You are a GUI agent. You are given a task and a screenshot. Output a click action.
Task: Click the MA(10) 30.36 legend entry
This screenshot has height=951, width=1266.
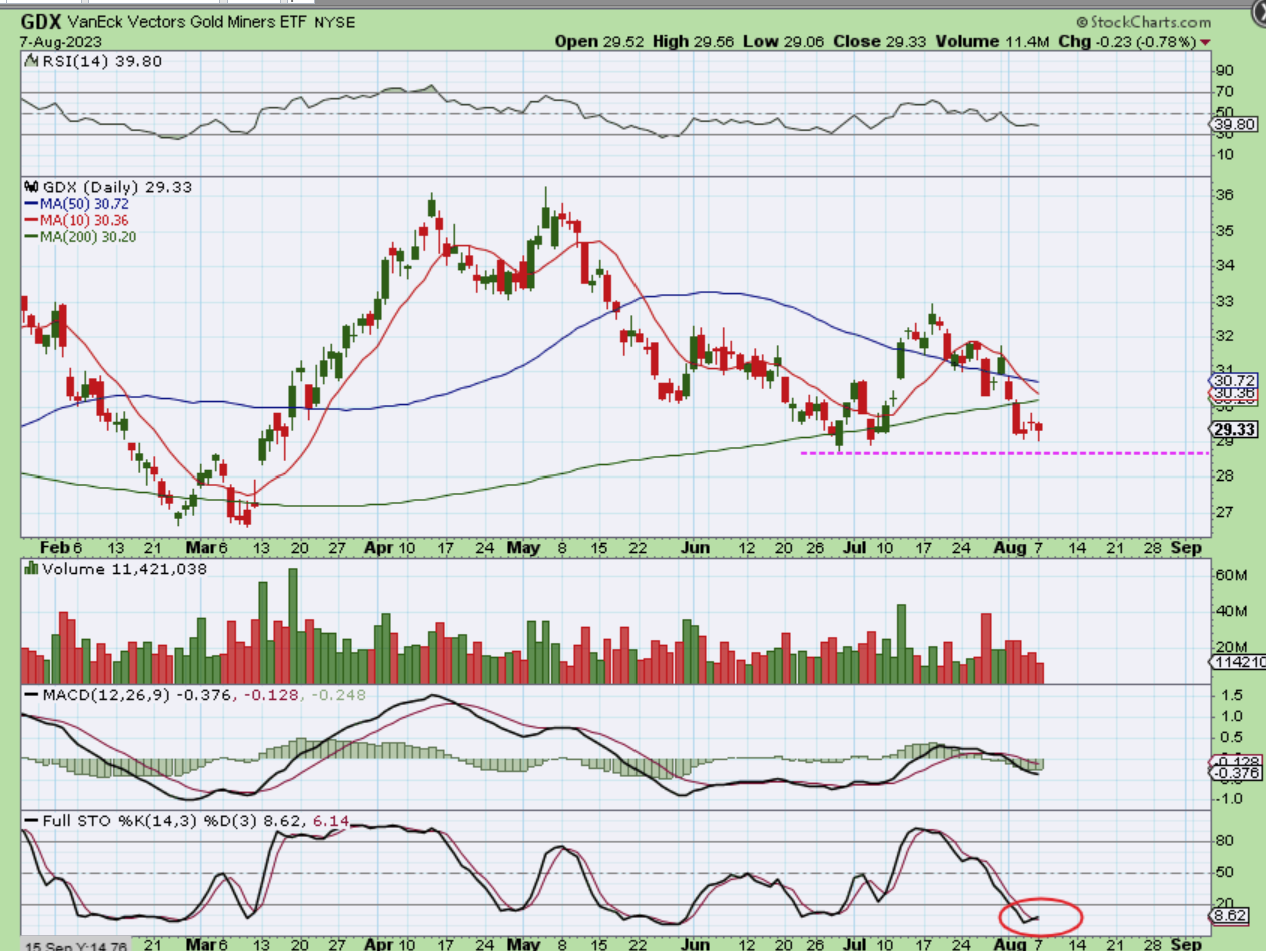point(75,219)
